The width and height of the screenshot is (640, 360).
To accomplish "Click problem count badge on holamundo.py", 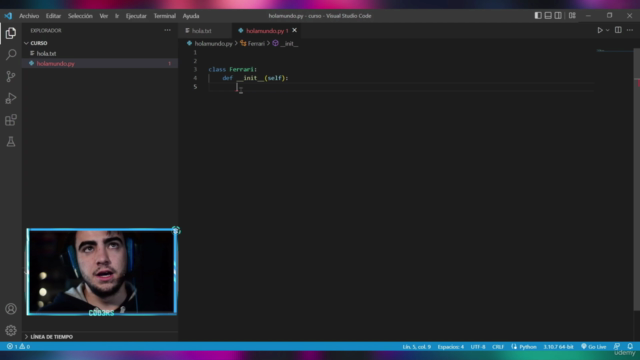I will point(169,64).
